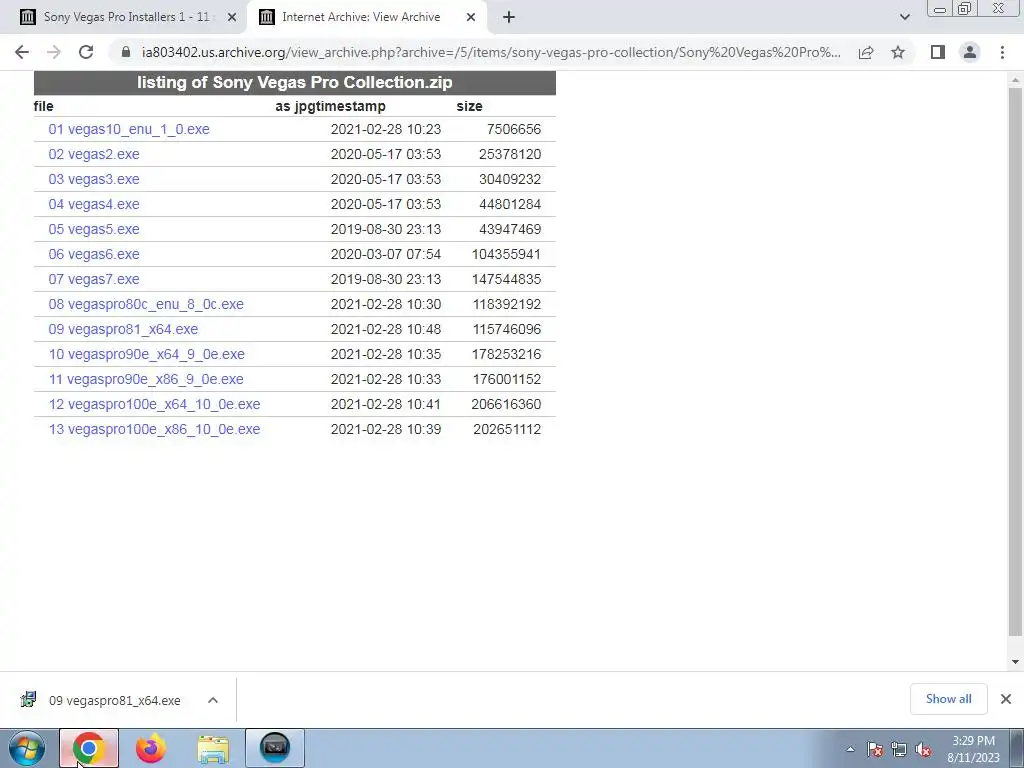Close the downloads shelf
Screen dimensions: 1024x768
point(1006,699)
